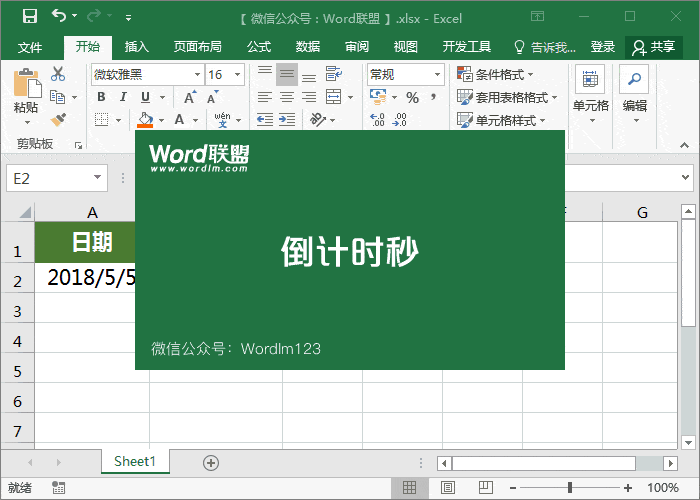Open 条件格式 conditional formatting
The image size is (700, 500).
[x=495, y=75]
